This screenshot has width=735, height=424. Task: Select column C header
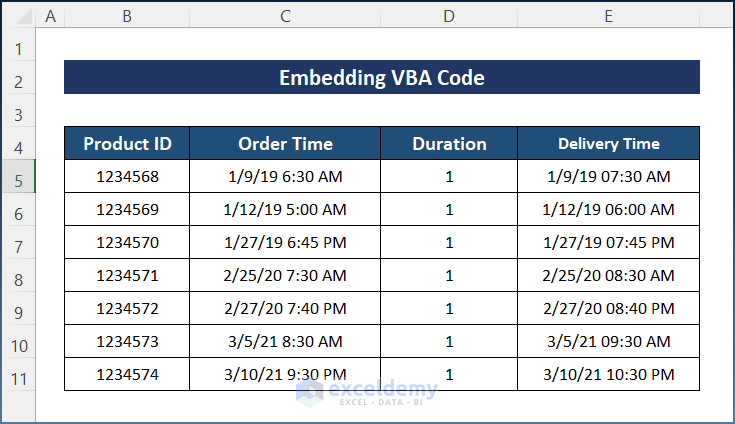285,16
